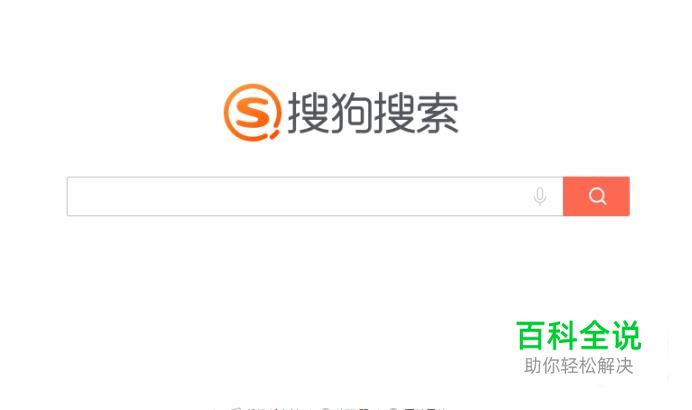Start voice input using the mic icon
692x410 pixels.
point(540,196)
